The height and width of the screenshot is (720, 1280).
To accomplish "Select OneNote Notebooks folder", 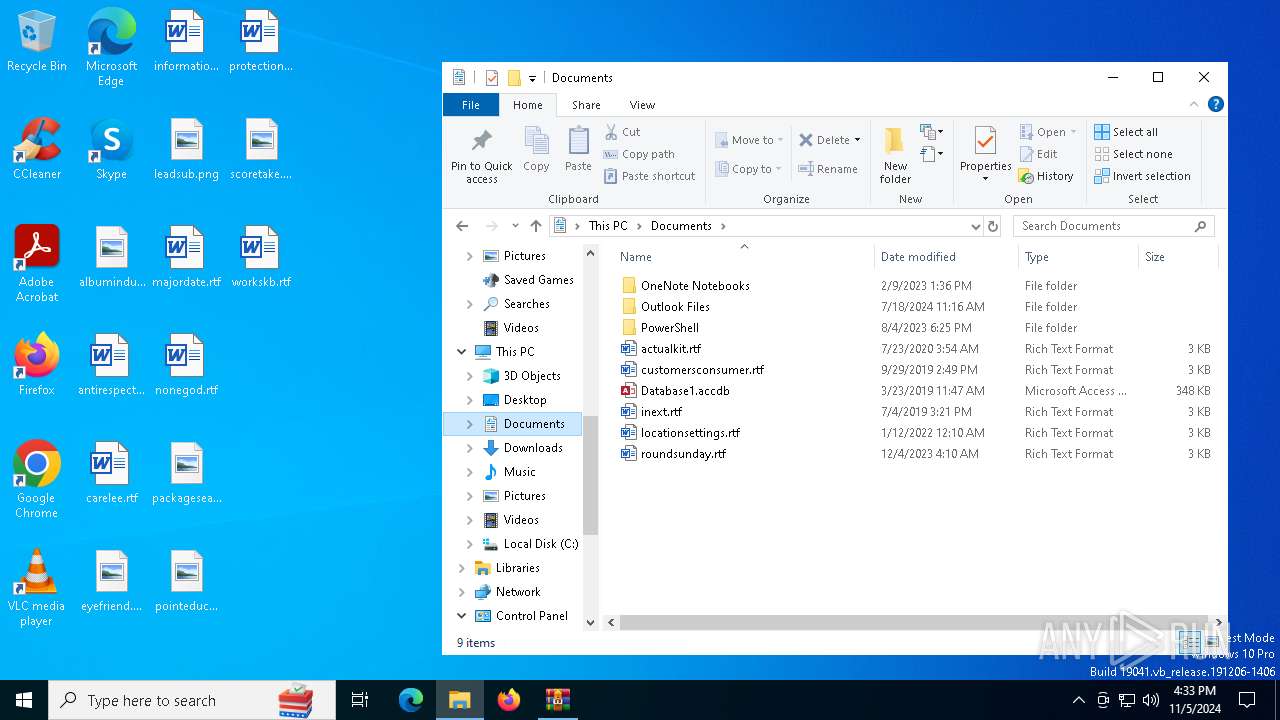I will (695, 286).
